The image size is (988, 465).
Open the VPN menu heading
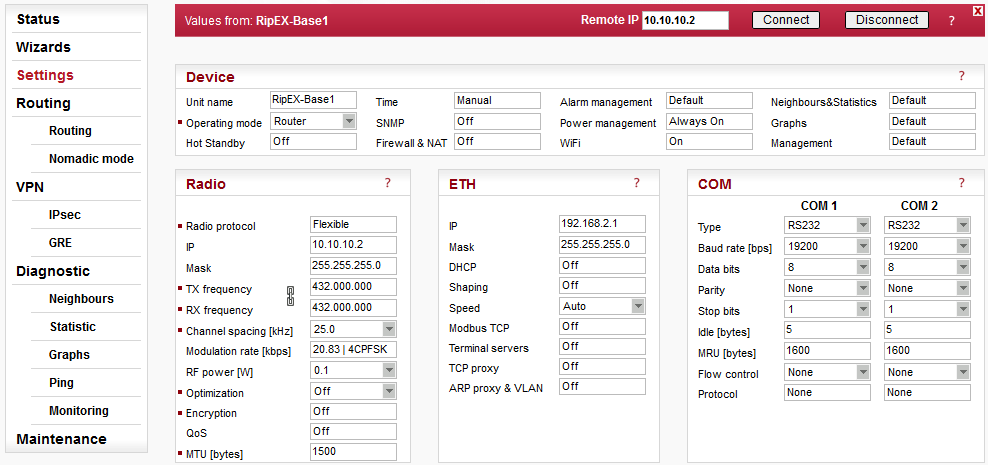point(30,187)
